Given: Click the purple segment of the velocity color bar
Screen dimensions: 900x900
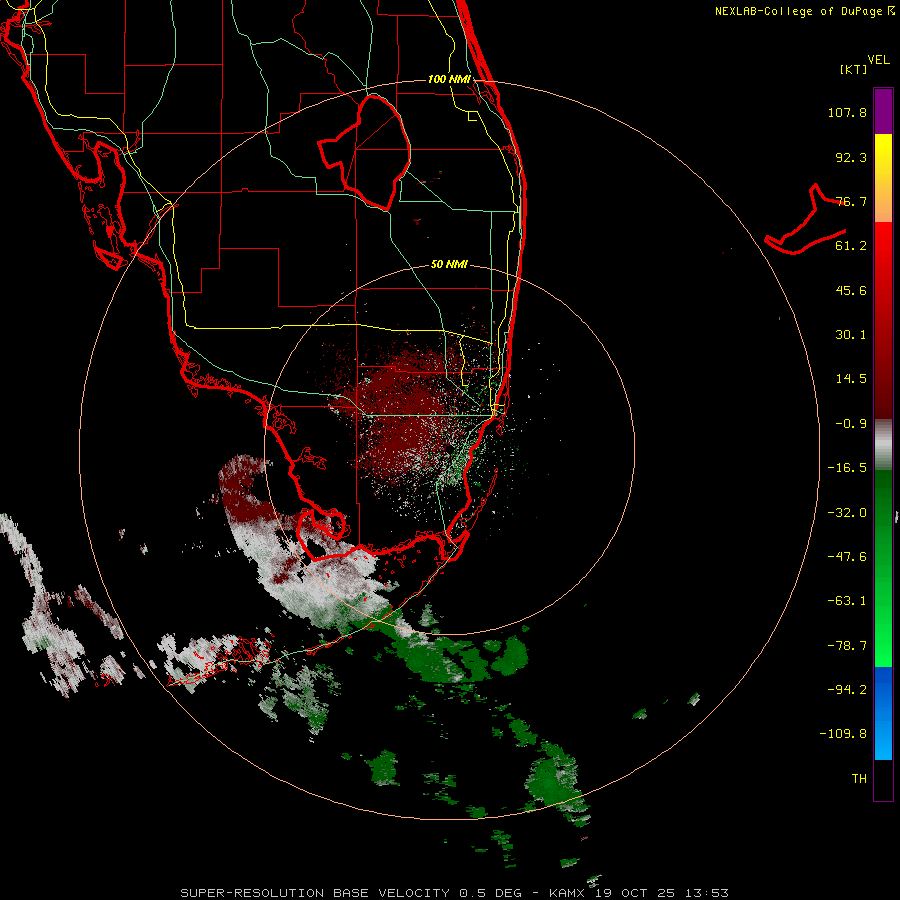Looking at the screenshot, I should coord(883,111).
